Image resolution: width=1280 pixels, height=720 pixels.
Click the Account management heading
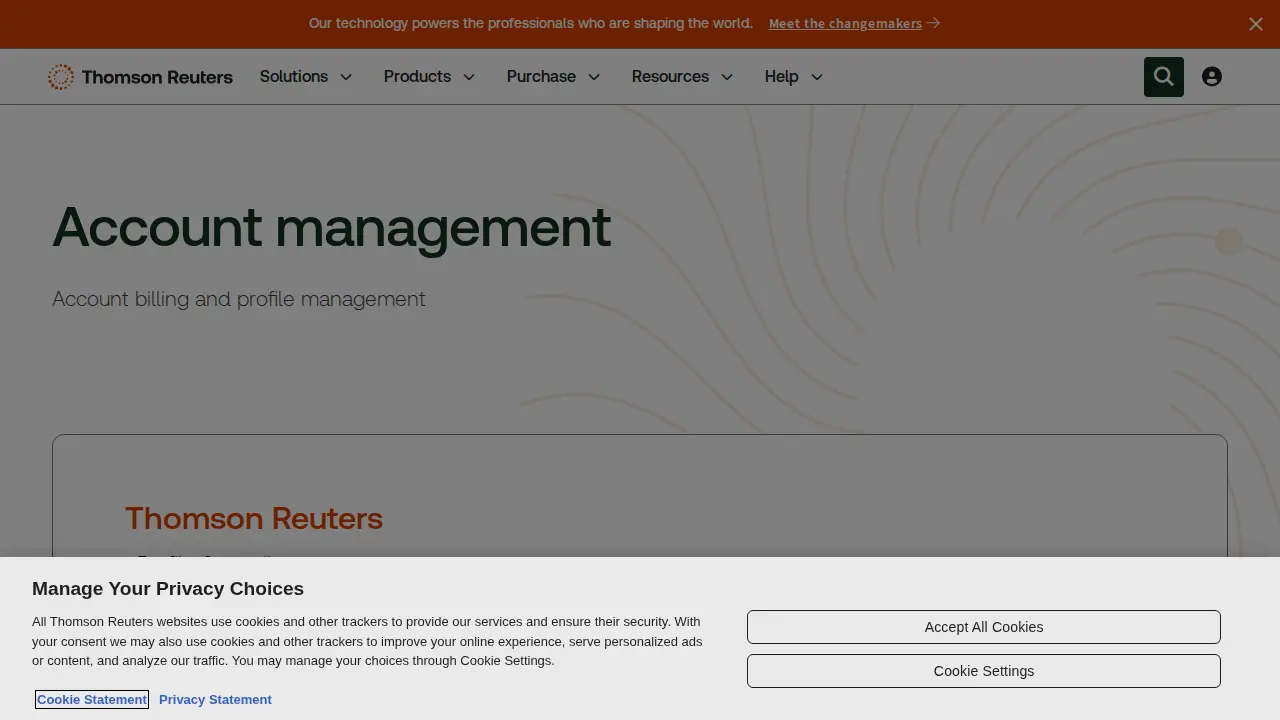331,228
